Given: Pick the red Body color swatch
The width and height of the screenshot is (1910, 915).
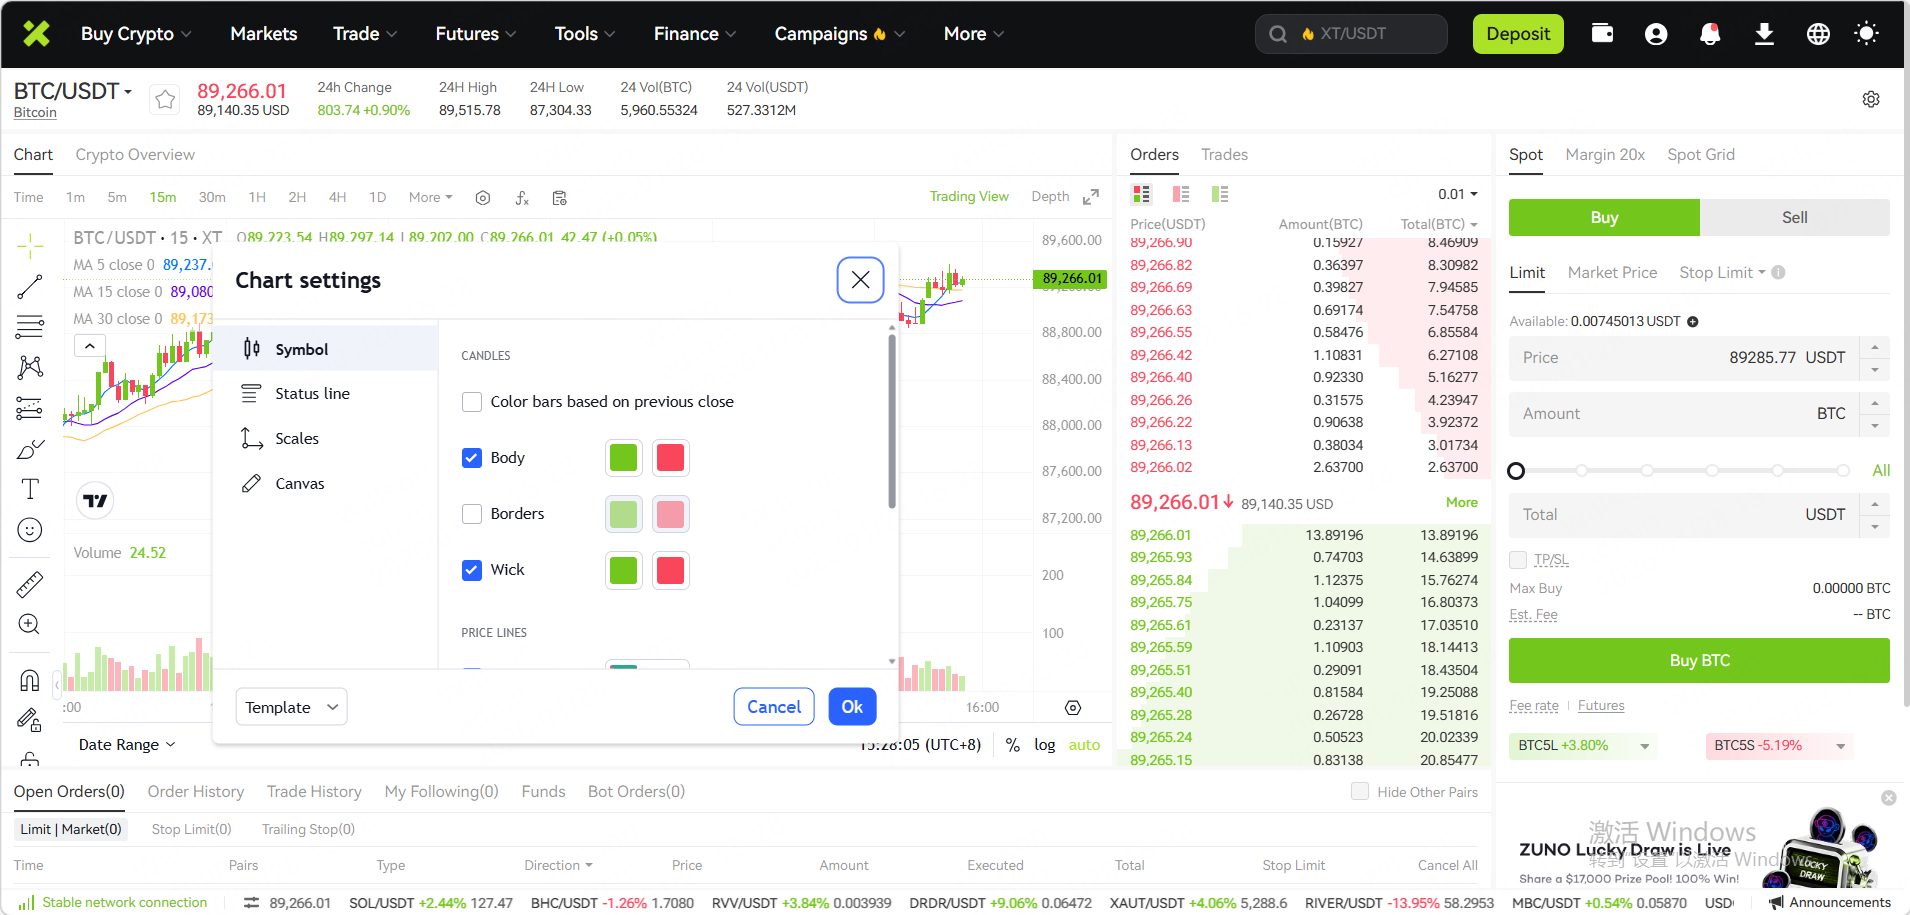Looking at the screenshot, I should (x=670, y=458).
